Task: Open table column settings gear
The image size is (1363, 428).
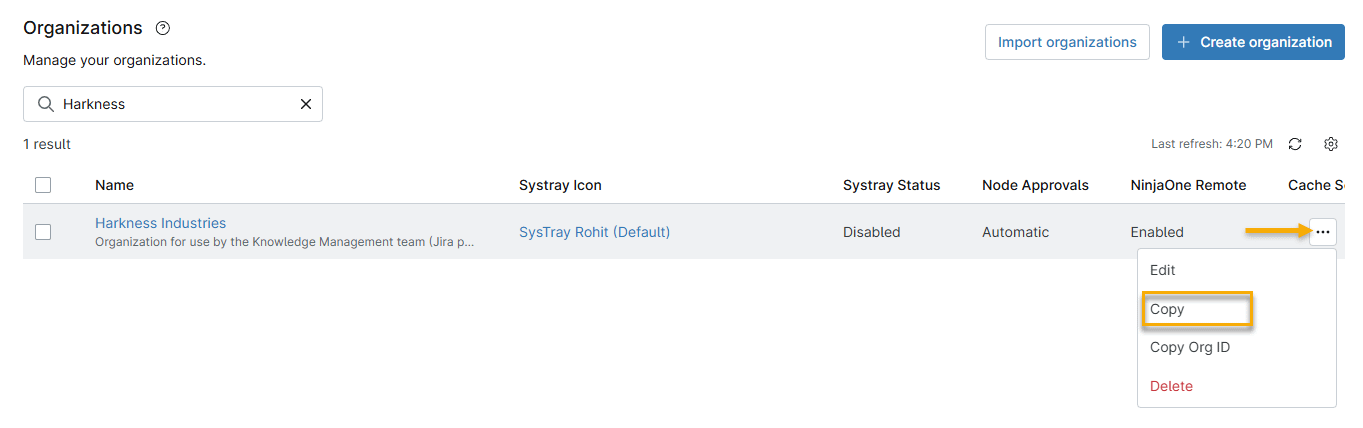Action: pos(1331,144)
